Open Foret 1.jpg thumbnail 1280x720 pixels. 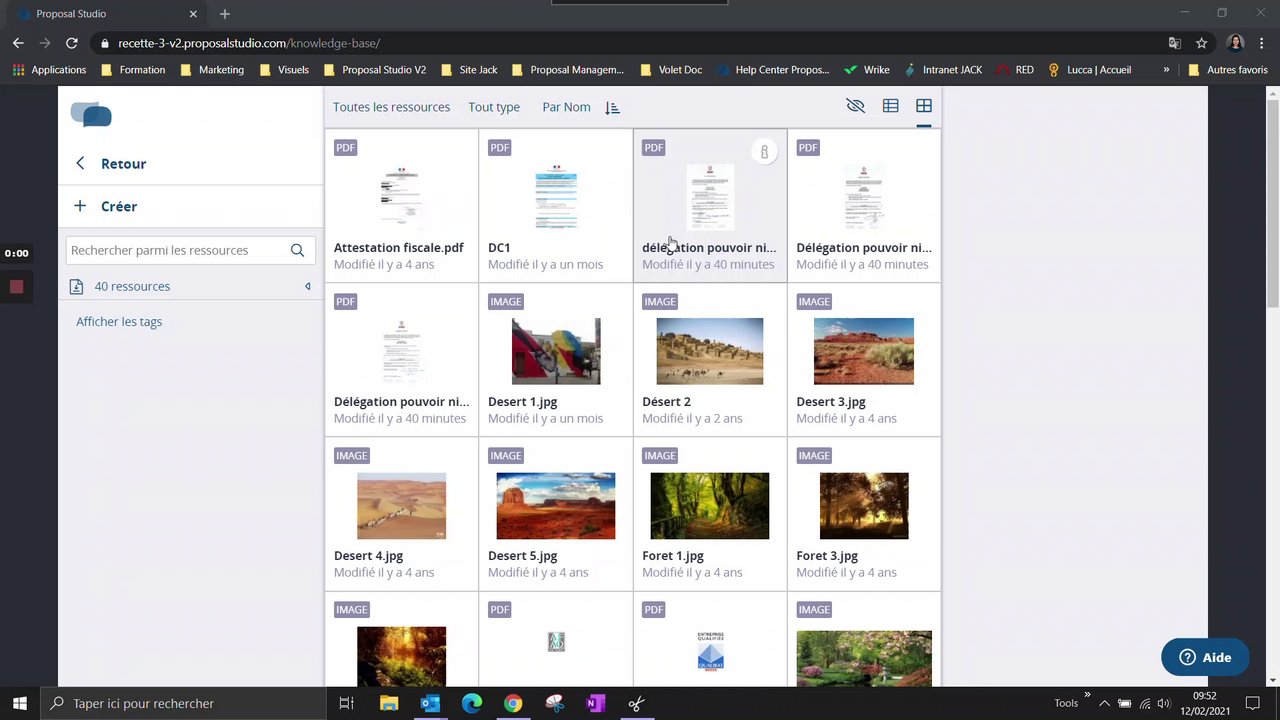point(710,505)
